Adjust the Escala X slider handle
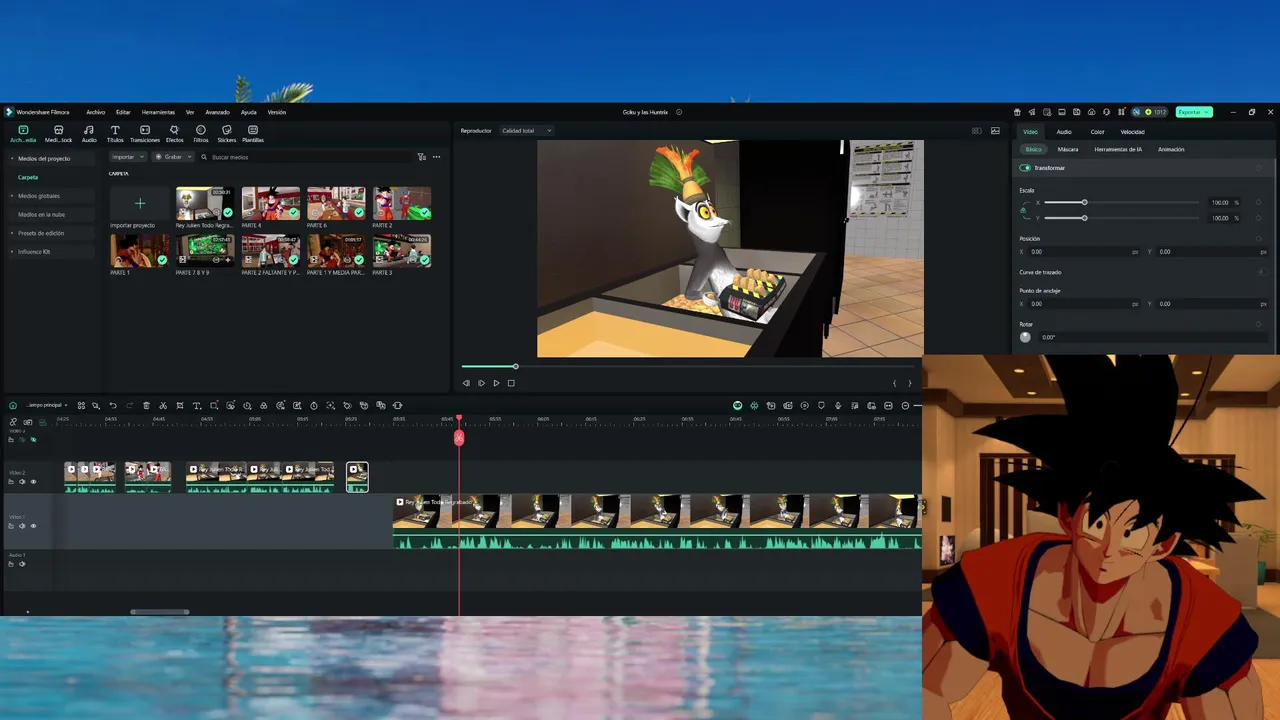Image resolution: width=1280 pixels, height=720 pixels. point(1084,203)
